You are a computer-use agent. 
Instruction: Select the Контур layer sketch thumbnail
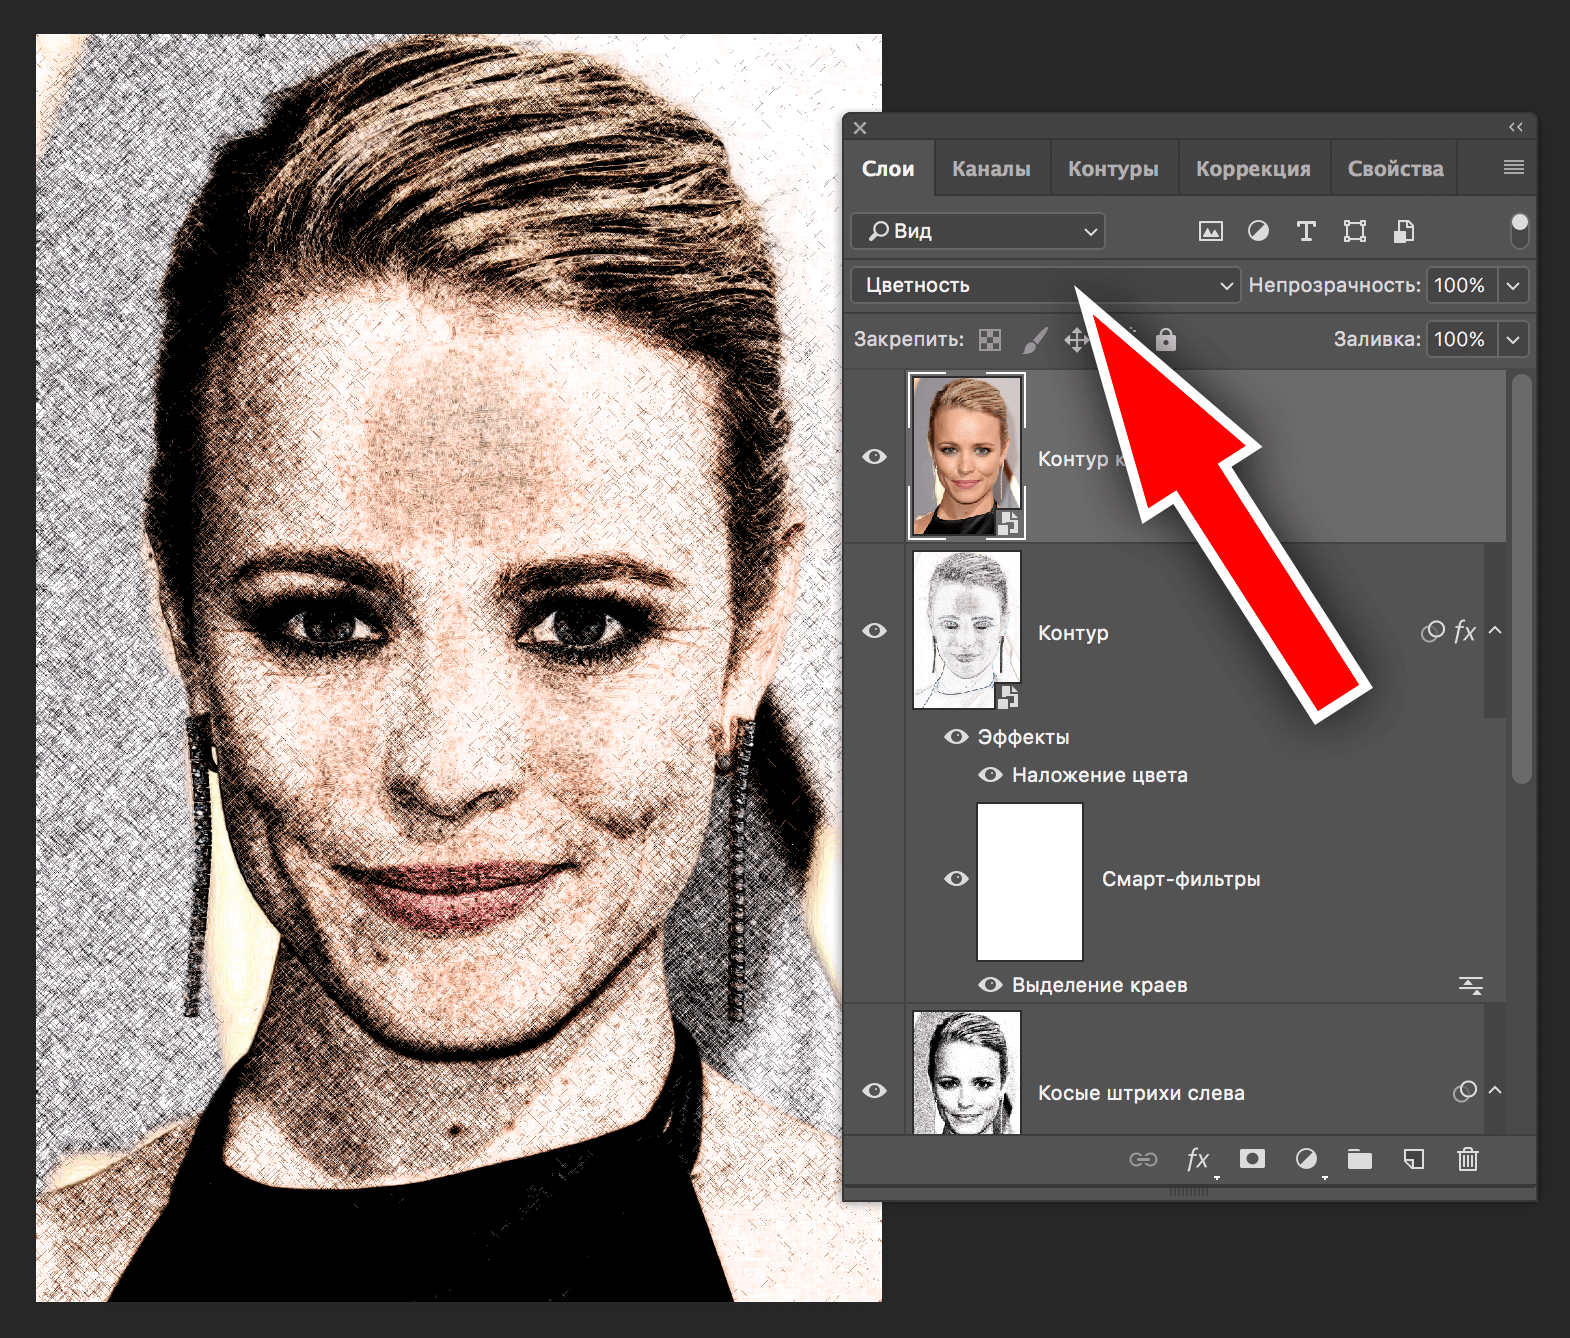click(x=966, y=630)
